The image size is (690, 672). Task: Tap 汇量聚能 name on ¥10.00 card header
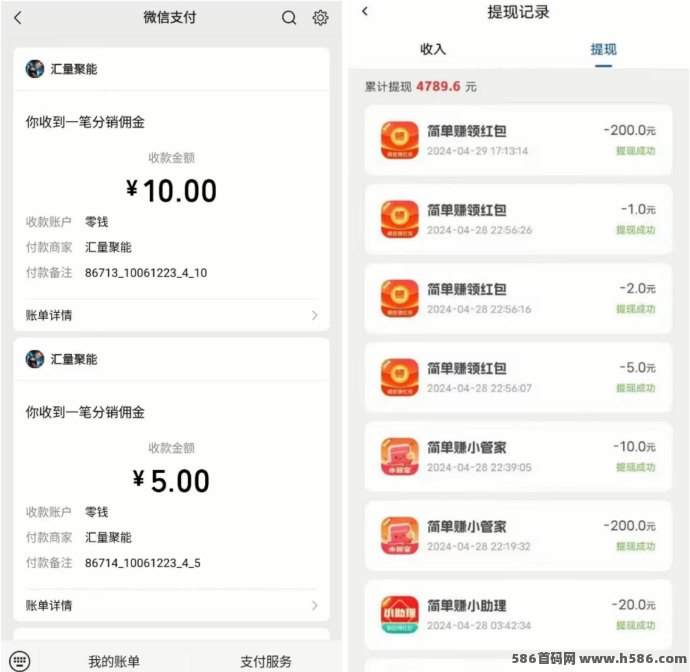coord(74,69)
